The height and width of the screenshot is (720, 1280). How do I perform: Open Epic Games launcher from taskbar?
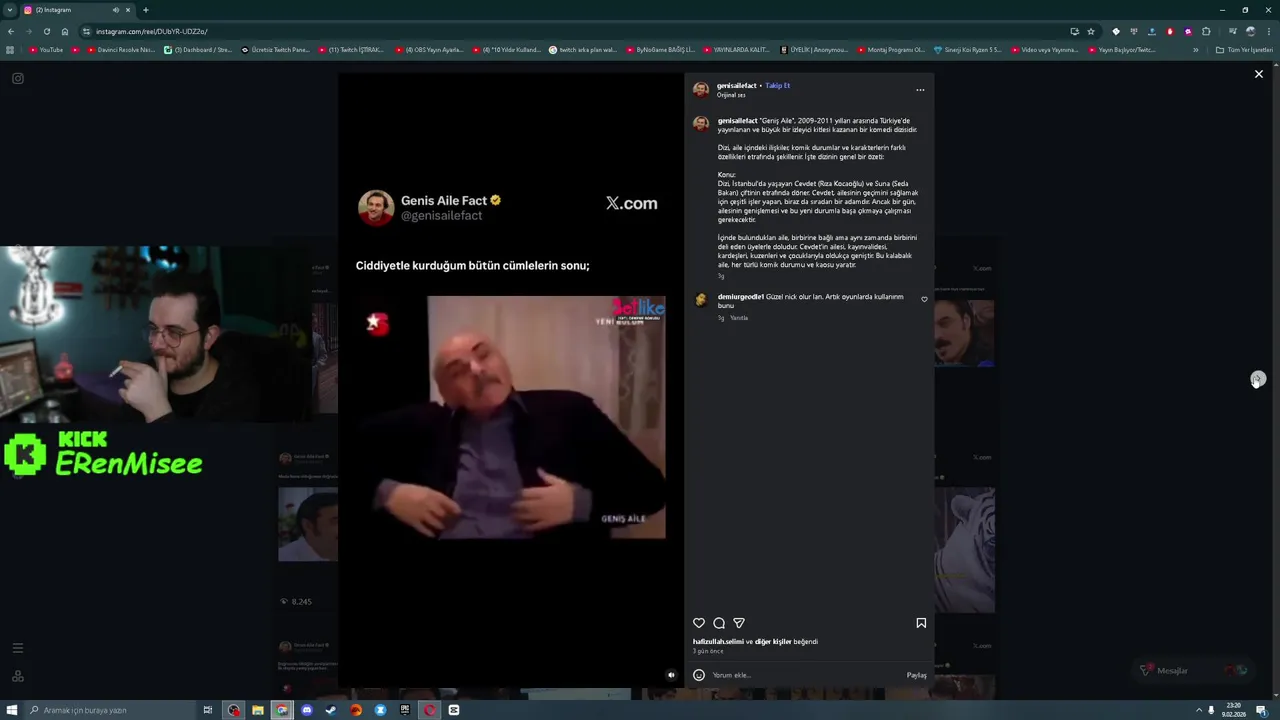[405, 710]
